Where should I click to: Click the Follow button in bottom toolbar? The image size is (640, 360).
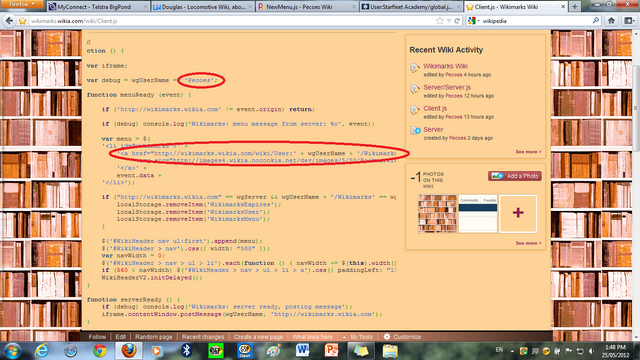tap(97, 337)
